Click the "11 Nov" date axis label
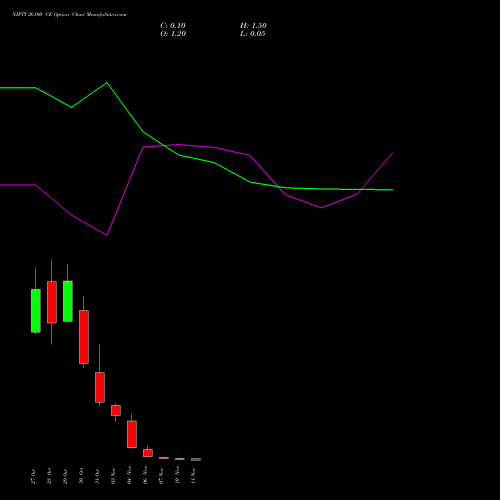 (x=193, y=475)
